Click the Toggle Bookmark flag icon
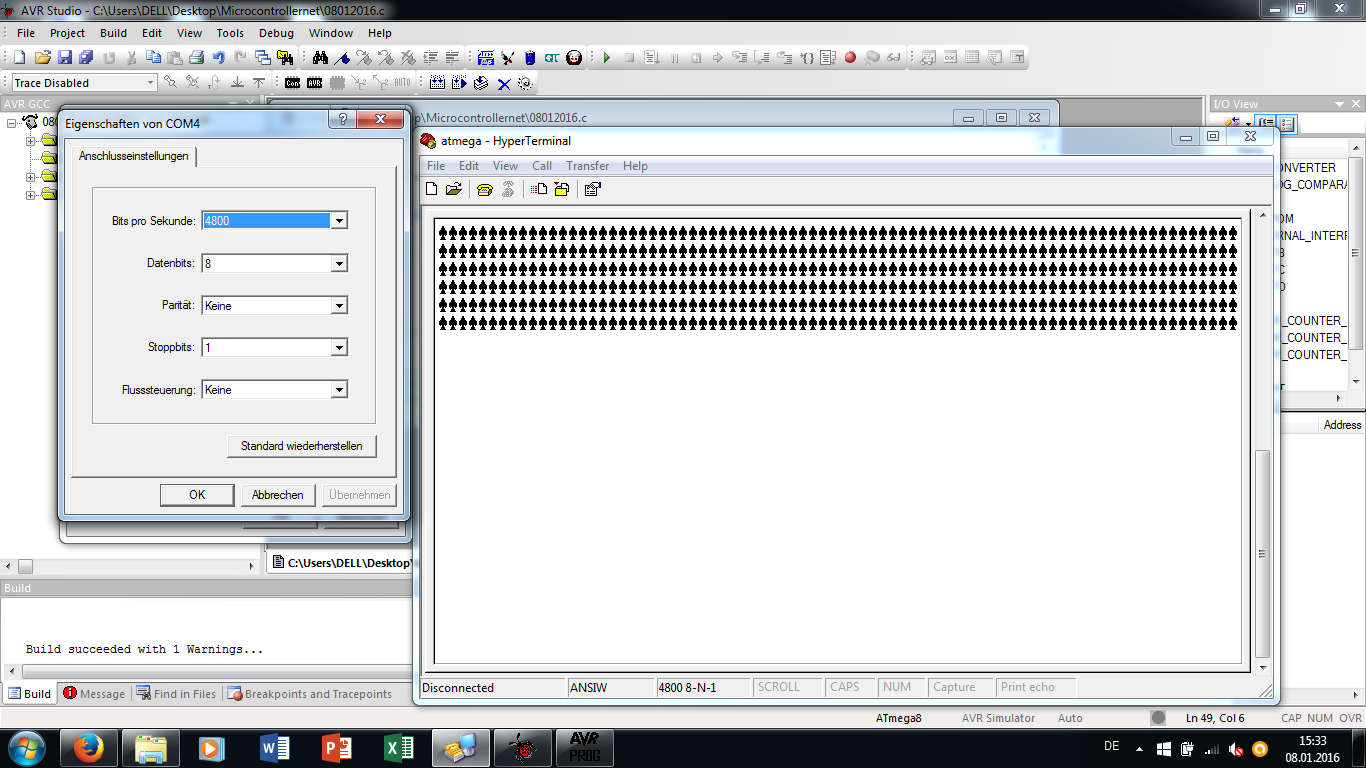 [x=343, y=58]
